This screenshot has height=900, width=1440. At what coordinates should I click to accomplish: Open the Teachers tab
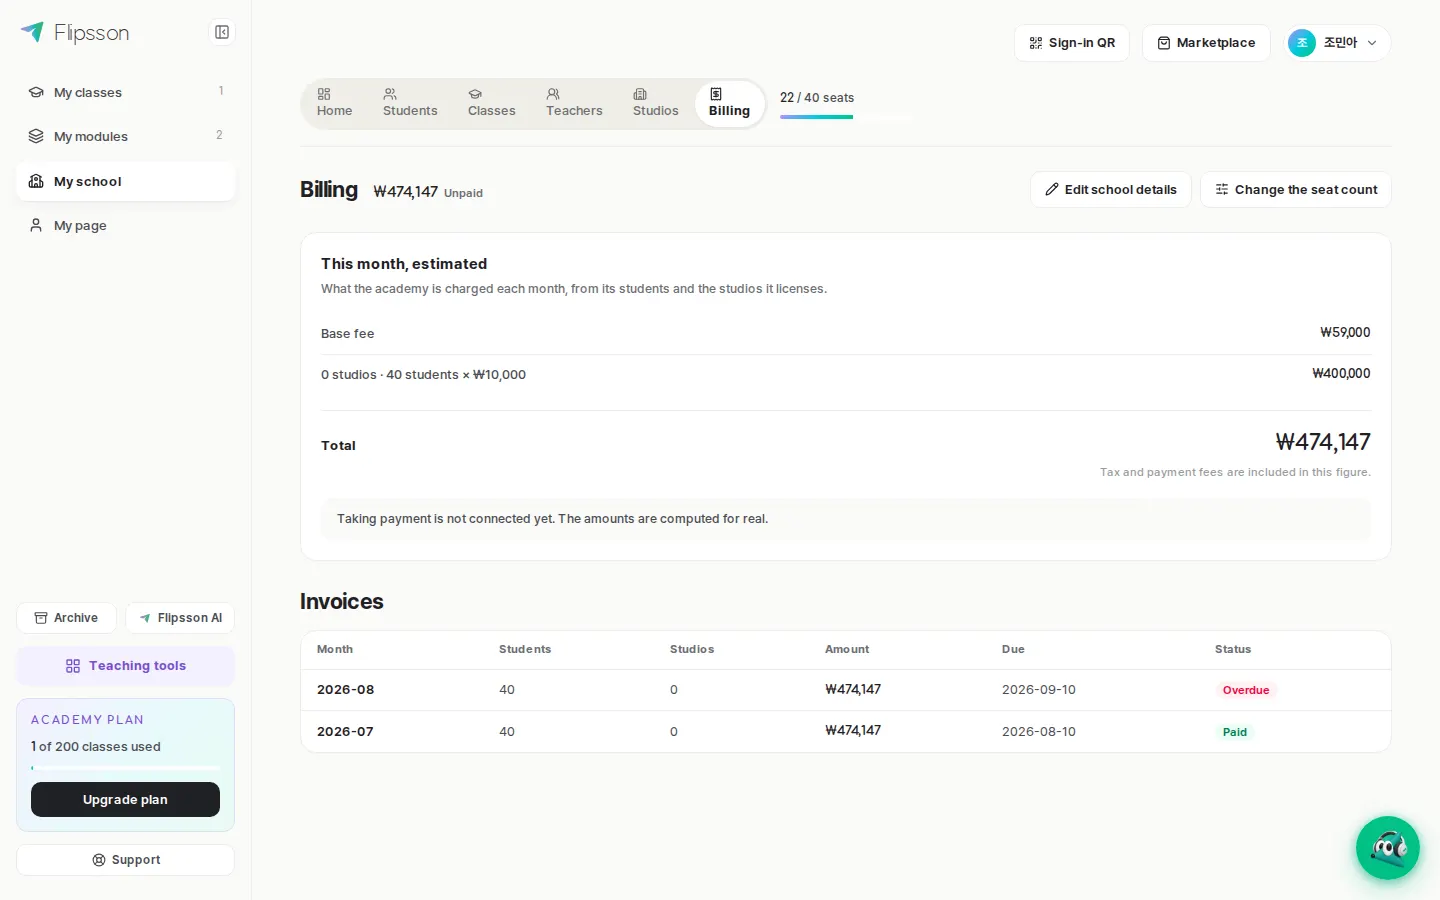point(574,103)
